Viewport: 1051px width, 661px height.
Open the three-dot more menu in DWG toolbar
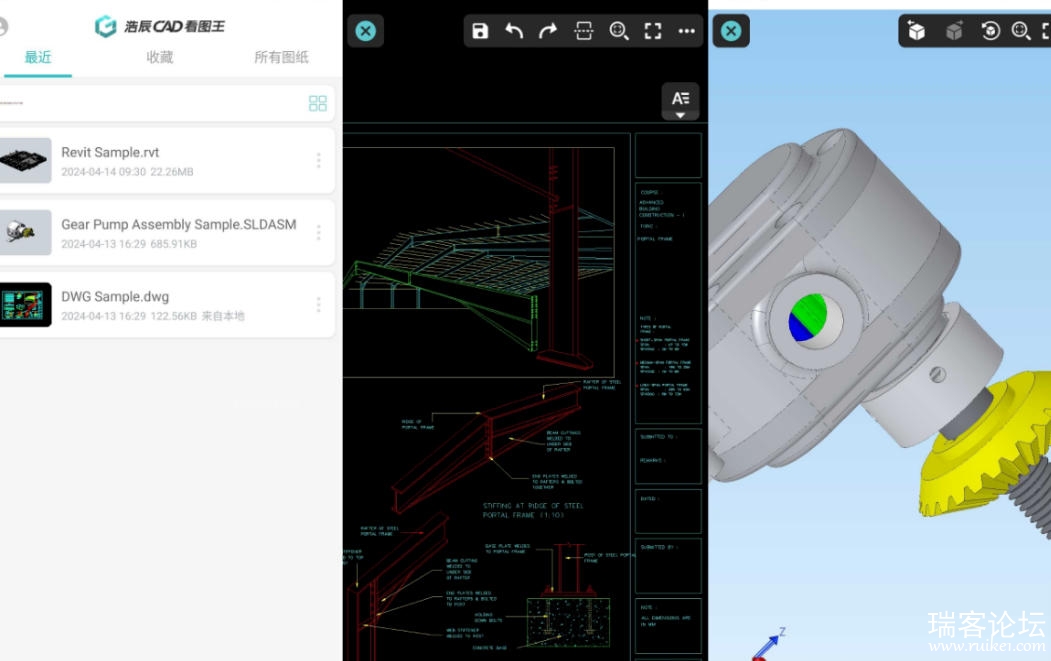[686, 31]
